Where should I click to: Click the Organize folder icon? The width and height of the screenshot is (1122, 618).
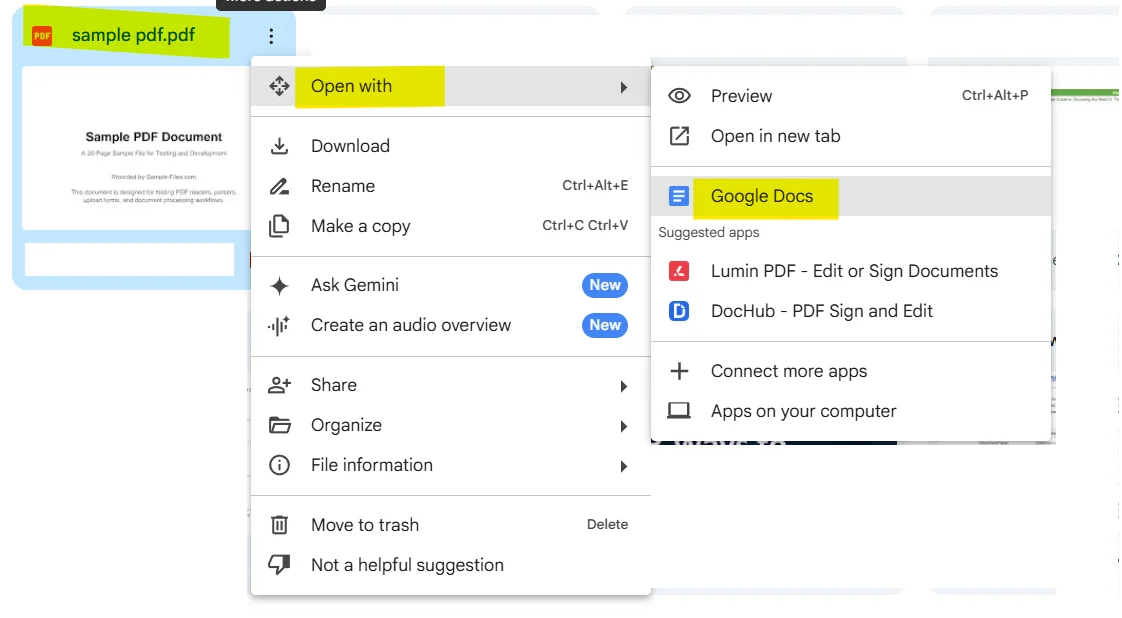coord(279,425)
